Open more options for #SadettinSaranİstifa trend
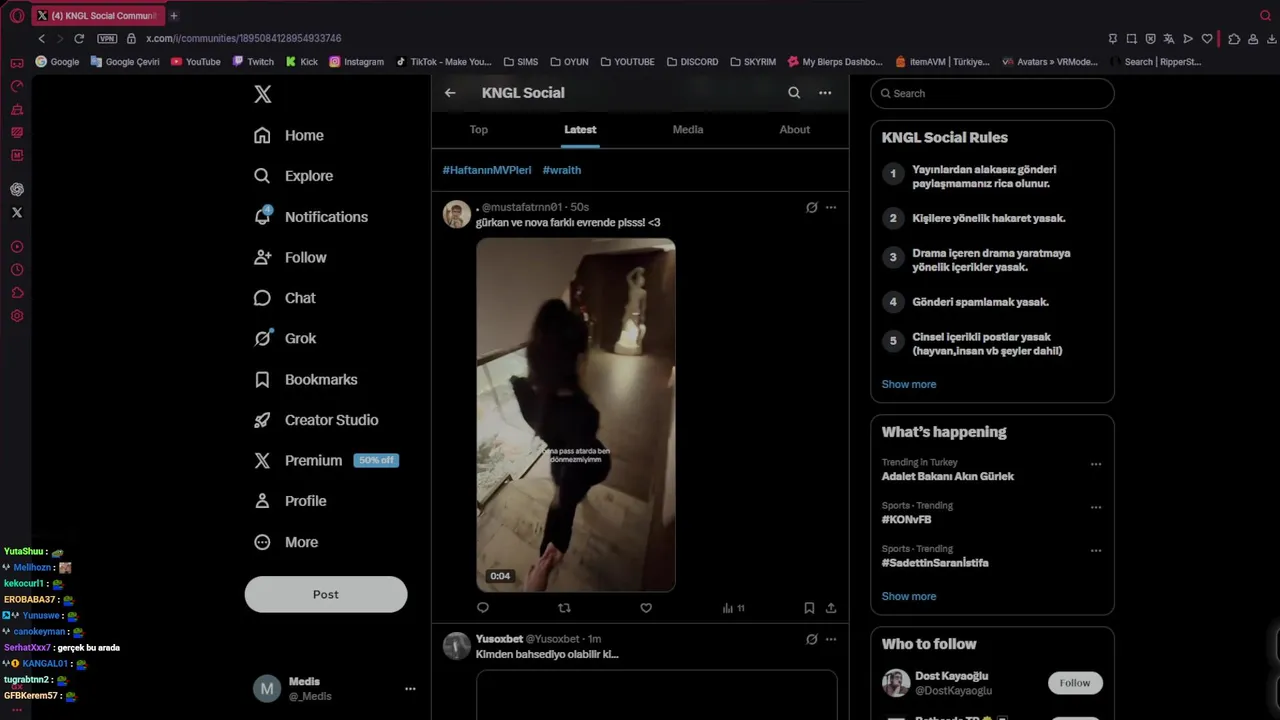The height and width of the screenshot is (720, 1280). 1096,550
